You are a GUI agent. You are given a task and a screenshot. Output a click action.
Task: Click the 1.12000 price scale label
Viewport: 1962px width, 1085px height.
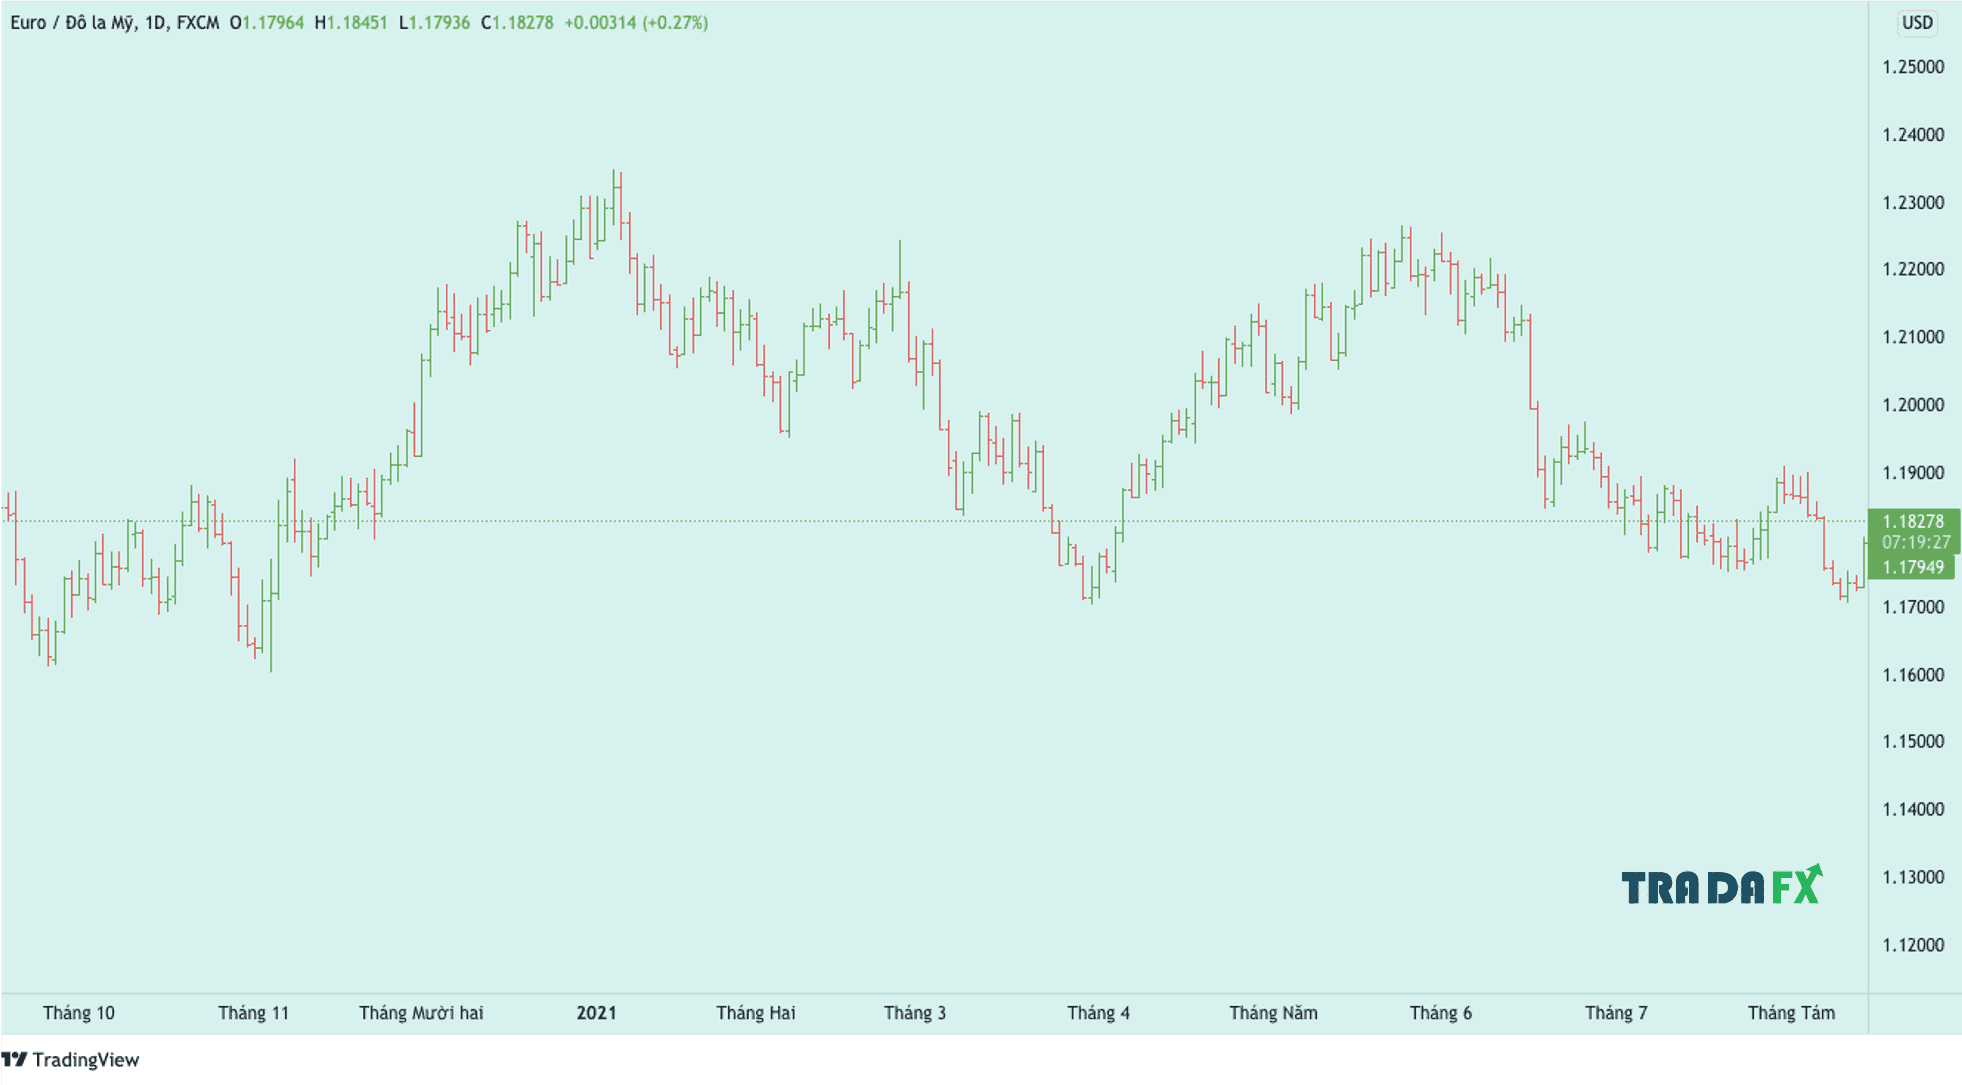click(1912, 945)
